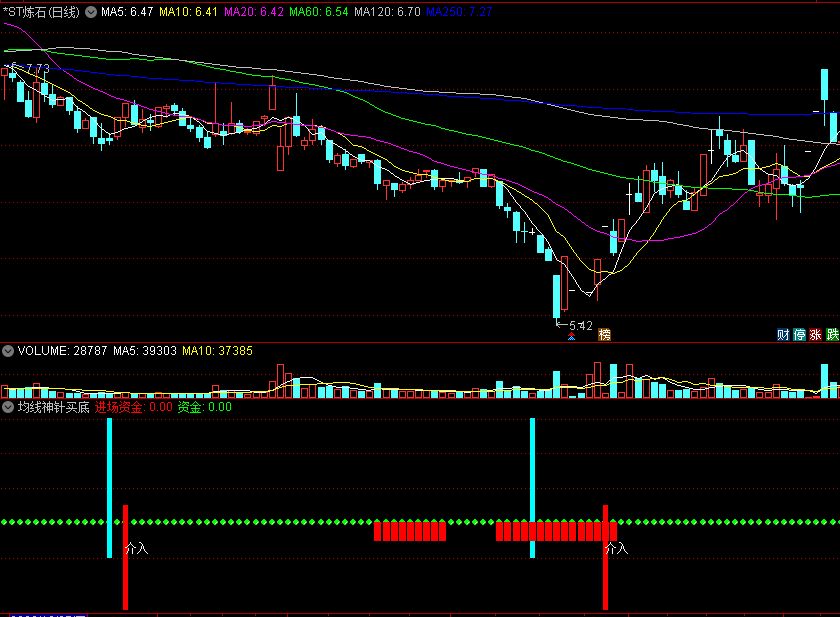Click the MA250: 7.27 label
Screen dimensions: 840x617
click(x=459, y=12)
